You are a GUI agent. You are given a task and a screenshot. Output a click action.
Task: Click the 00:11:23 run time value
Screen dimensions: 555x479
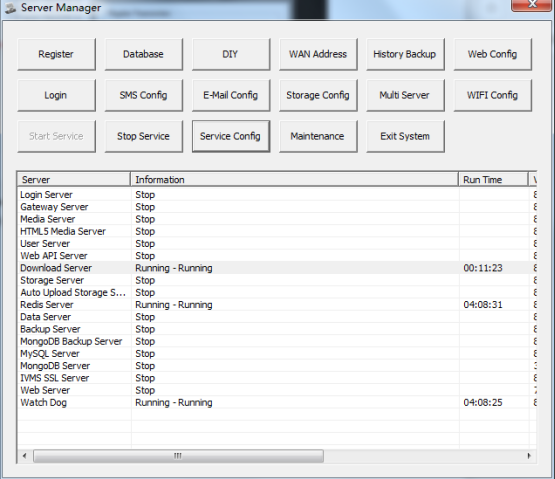pos(483,268)
